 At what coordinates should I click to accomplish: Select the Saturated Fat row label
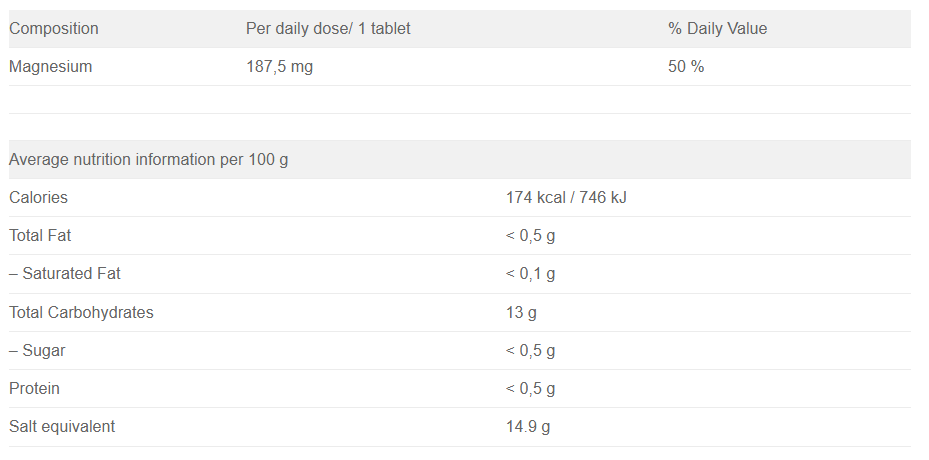[x=65, y=274]
